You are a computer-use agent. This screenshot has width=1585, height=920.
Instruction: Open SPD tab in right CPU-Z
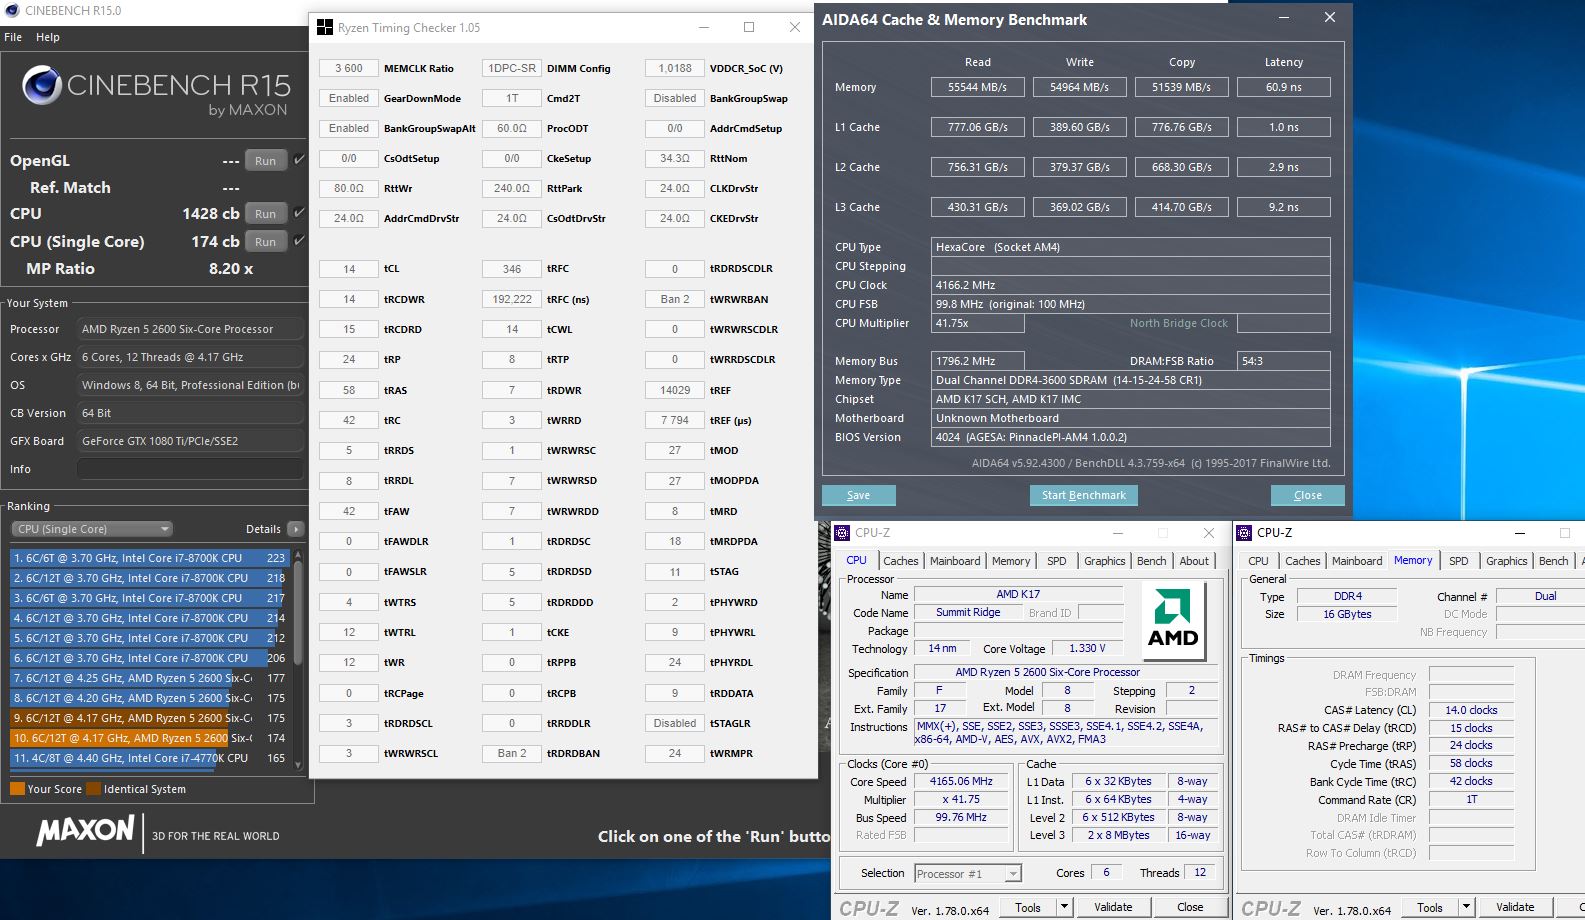(x=1458, y=561)
